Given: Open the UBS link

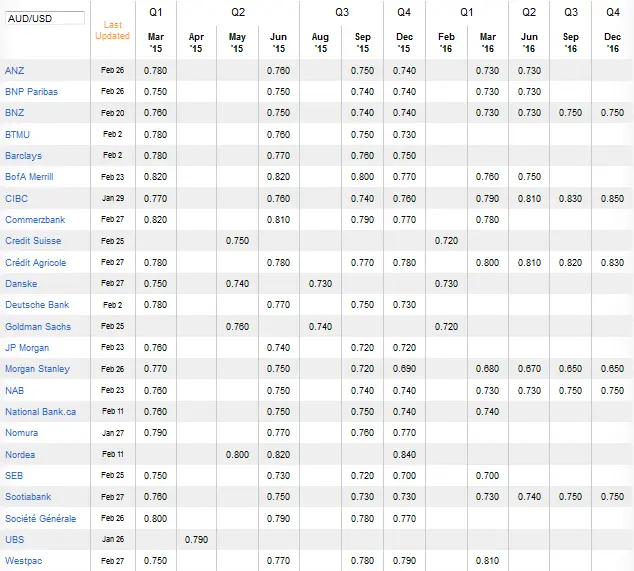Looking at the screenshot, I should point(15,539).
